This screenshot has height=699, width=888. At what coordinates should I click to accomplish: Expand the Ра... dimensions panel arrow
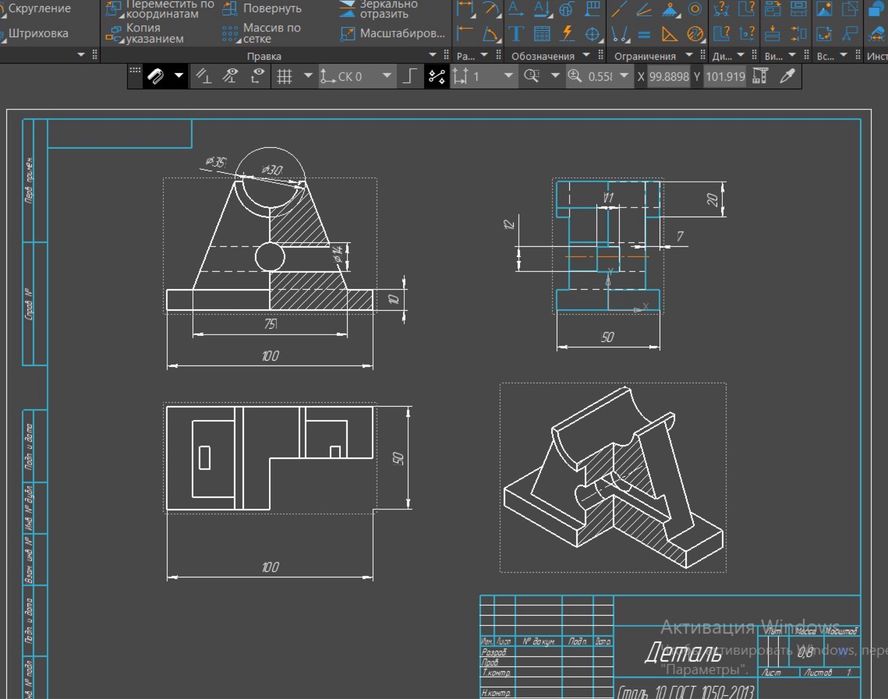(x=484, y=55)
